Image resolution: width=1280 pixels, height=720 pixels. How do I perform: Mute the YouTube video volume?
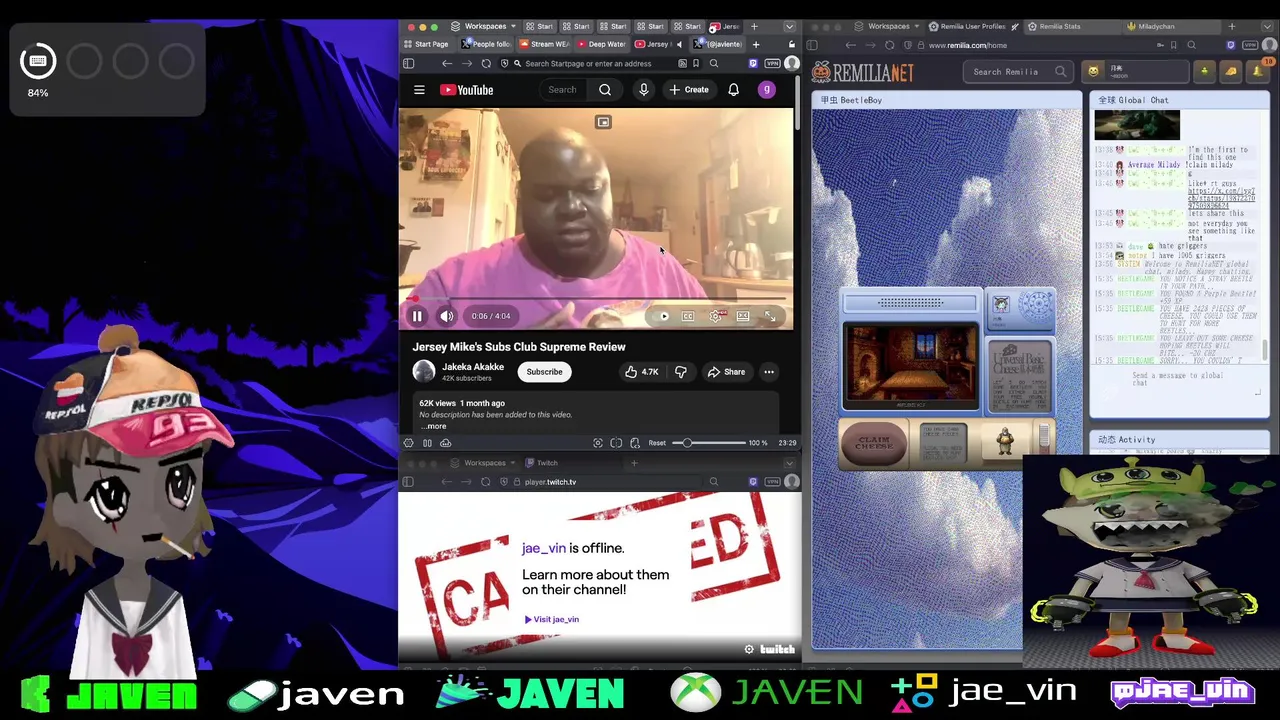(447, 316)
